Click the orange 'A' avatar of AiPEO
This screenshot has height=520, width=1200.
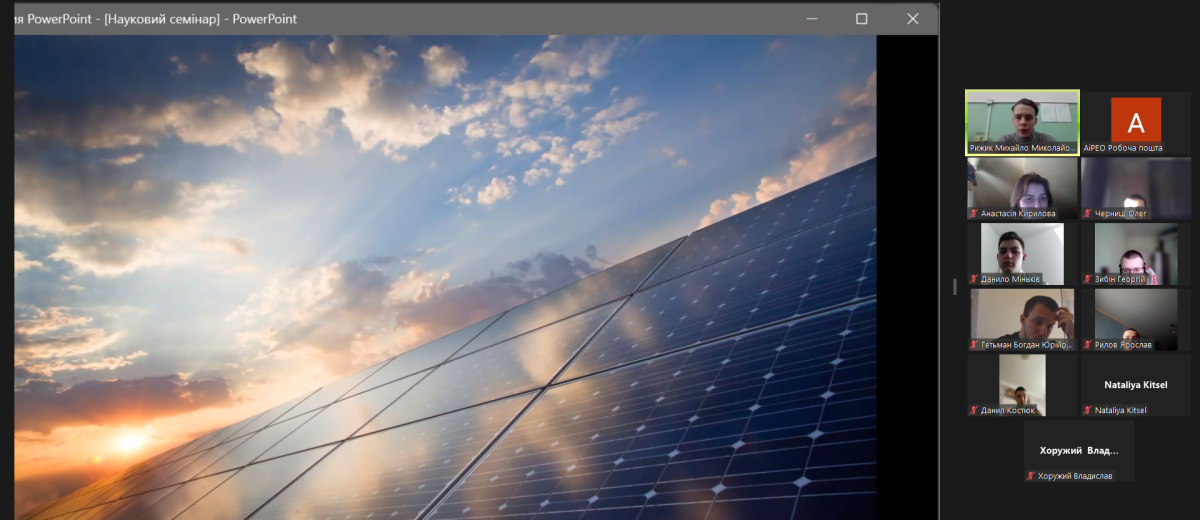tap(1135, 120)
